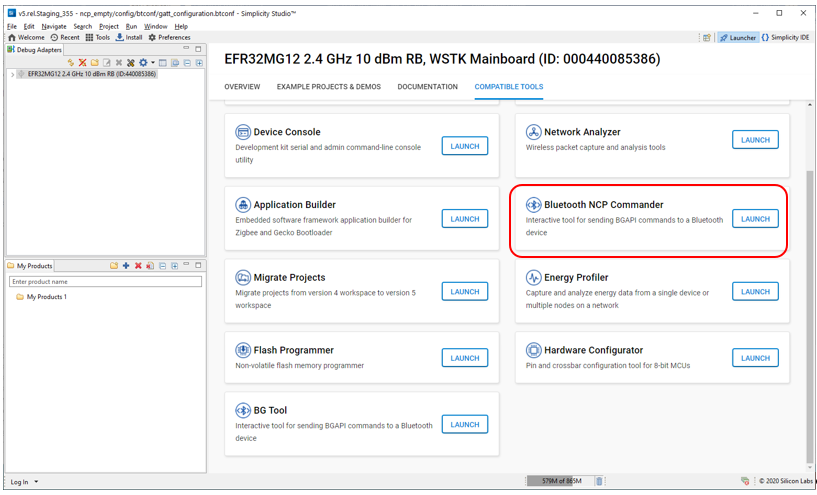Image resolution: width=817 pixels, height=495 pixels.
Task: Click the Energy Profiler waveform icon
Action: (x=534, y=277)
